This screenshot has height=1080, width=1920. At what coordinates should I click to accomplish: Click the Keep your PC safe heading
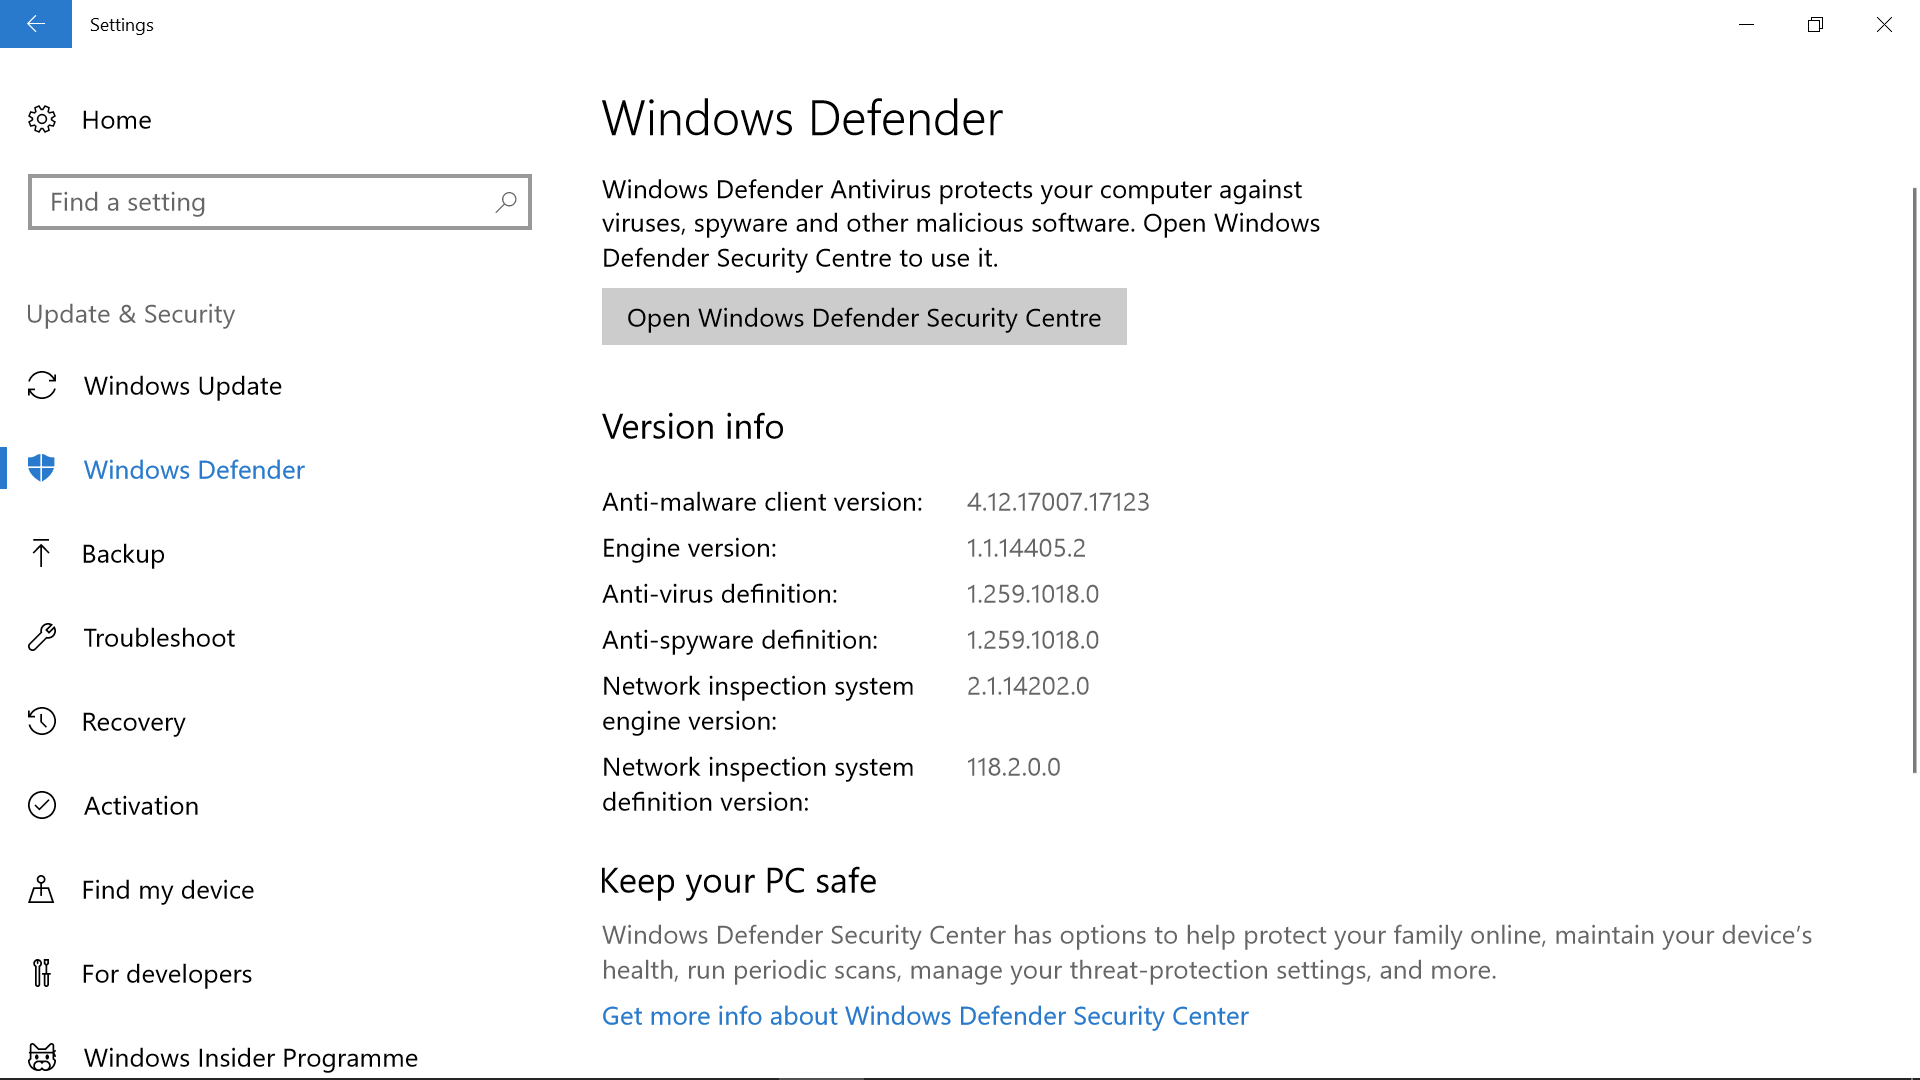738,881
